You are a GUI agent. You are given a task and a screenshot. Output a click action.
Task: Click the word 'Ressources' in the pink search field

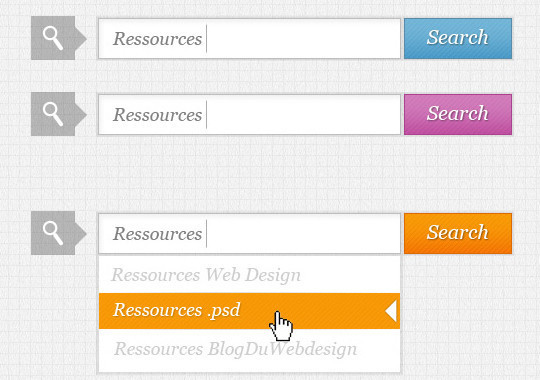coord(157,114)
